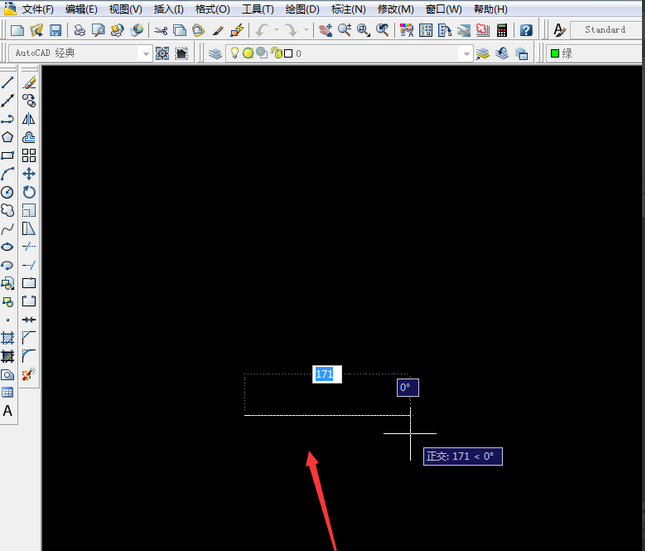Select the Polygon drawing tool
Image resolution: width=645 pixels, height=551 pixels.
tap(8, 137)
